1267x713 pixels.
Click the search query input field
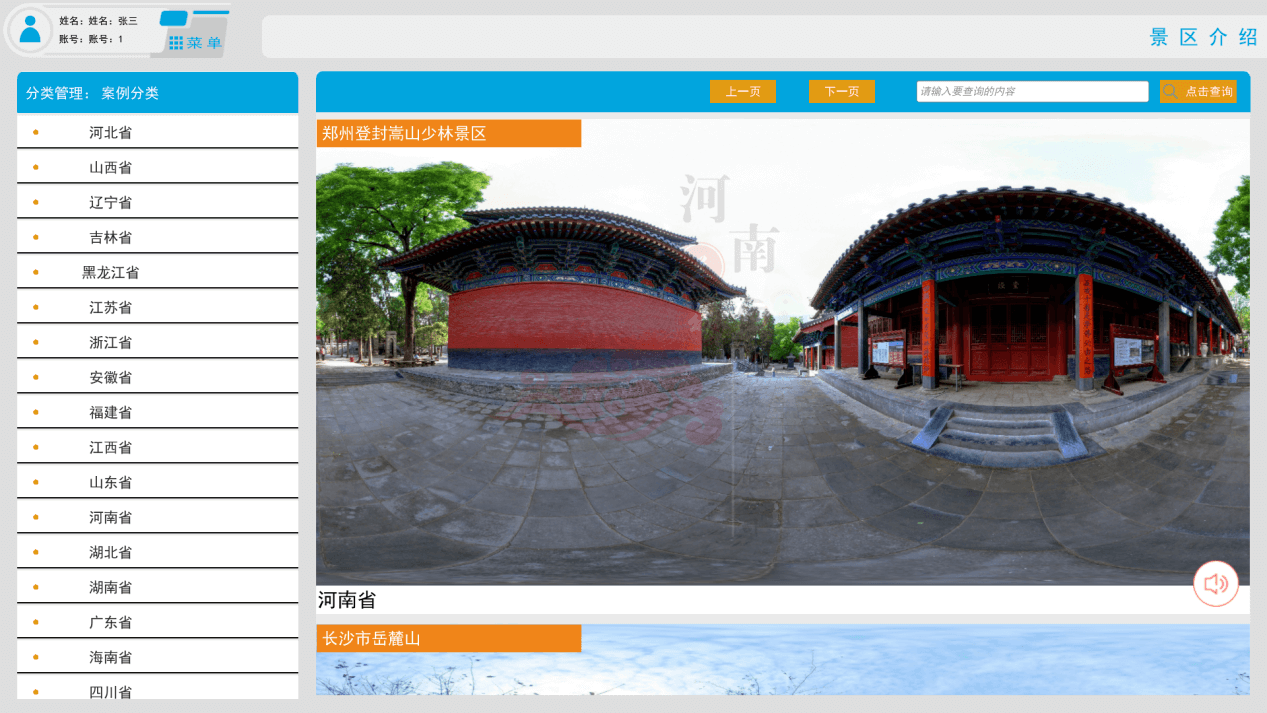[x=1031, y=92]
